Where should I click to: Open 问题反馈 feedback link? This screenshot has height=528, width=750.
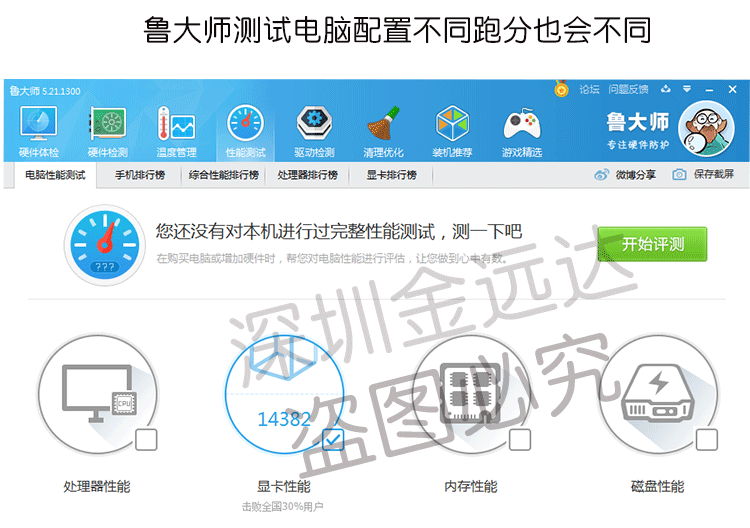tap(628, 89)
